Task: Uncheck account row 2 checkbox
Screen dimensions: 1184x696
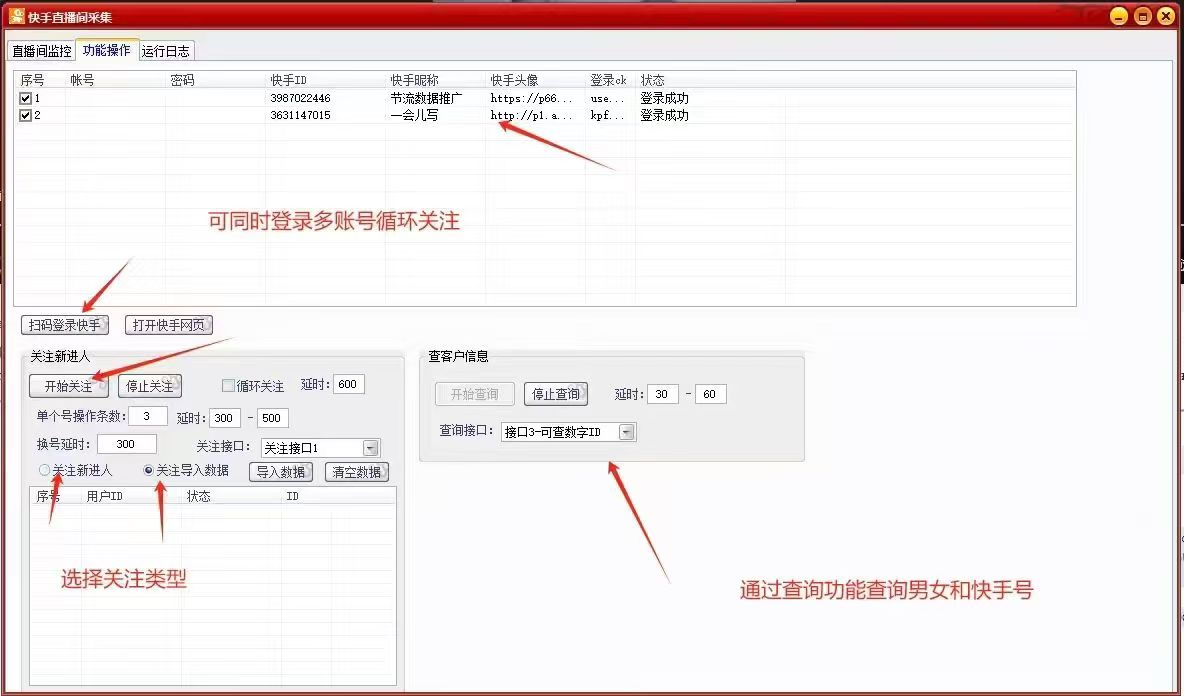Action: click(x=23, y=114)
